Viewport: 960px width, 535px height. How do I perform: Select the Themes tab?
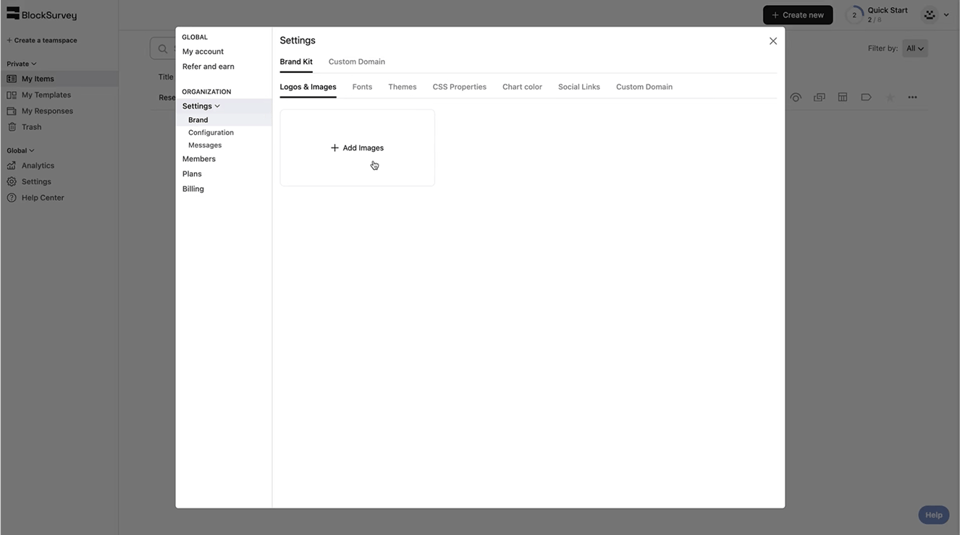pos(402,87)
